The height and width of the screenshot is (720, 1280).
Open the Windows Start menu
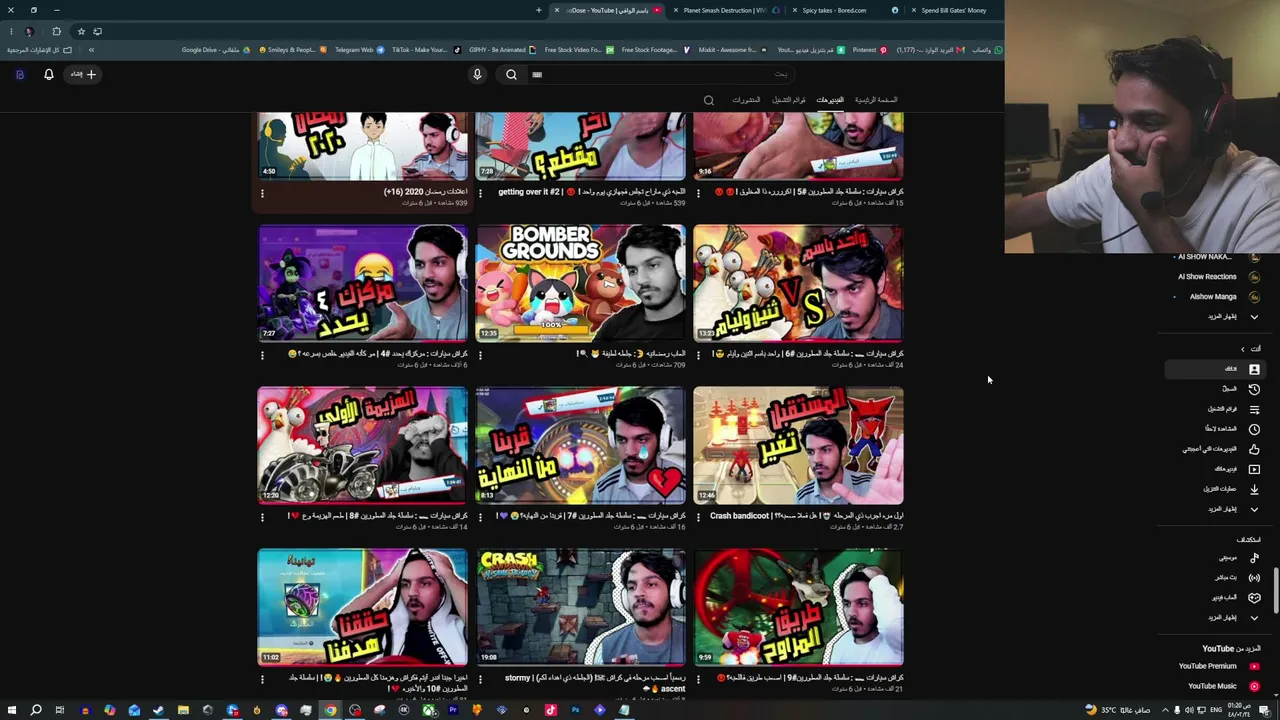[11, 710]
